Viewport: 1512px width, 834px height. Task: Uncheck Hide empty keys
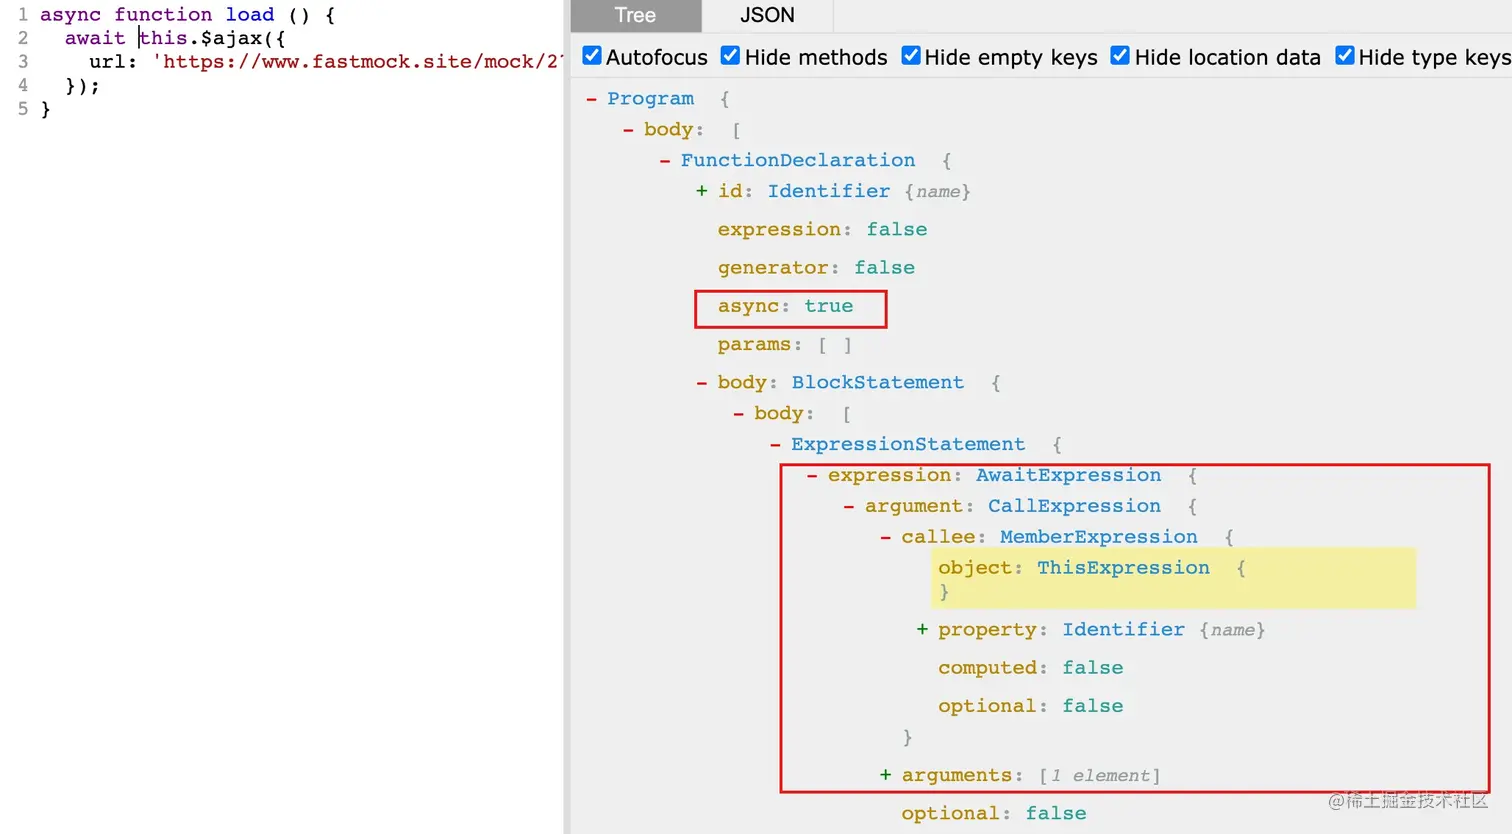tap(910, 55)
